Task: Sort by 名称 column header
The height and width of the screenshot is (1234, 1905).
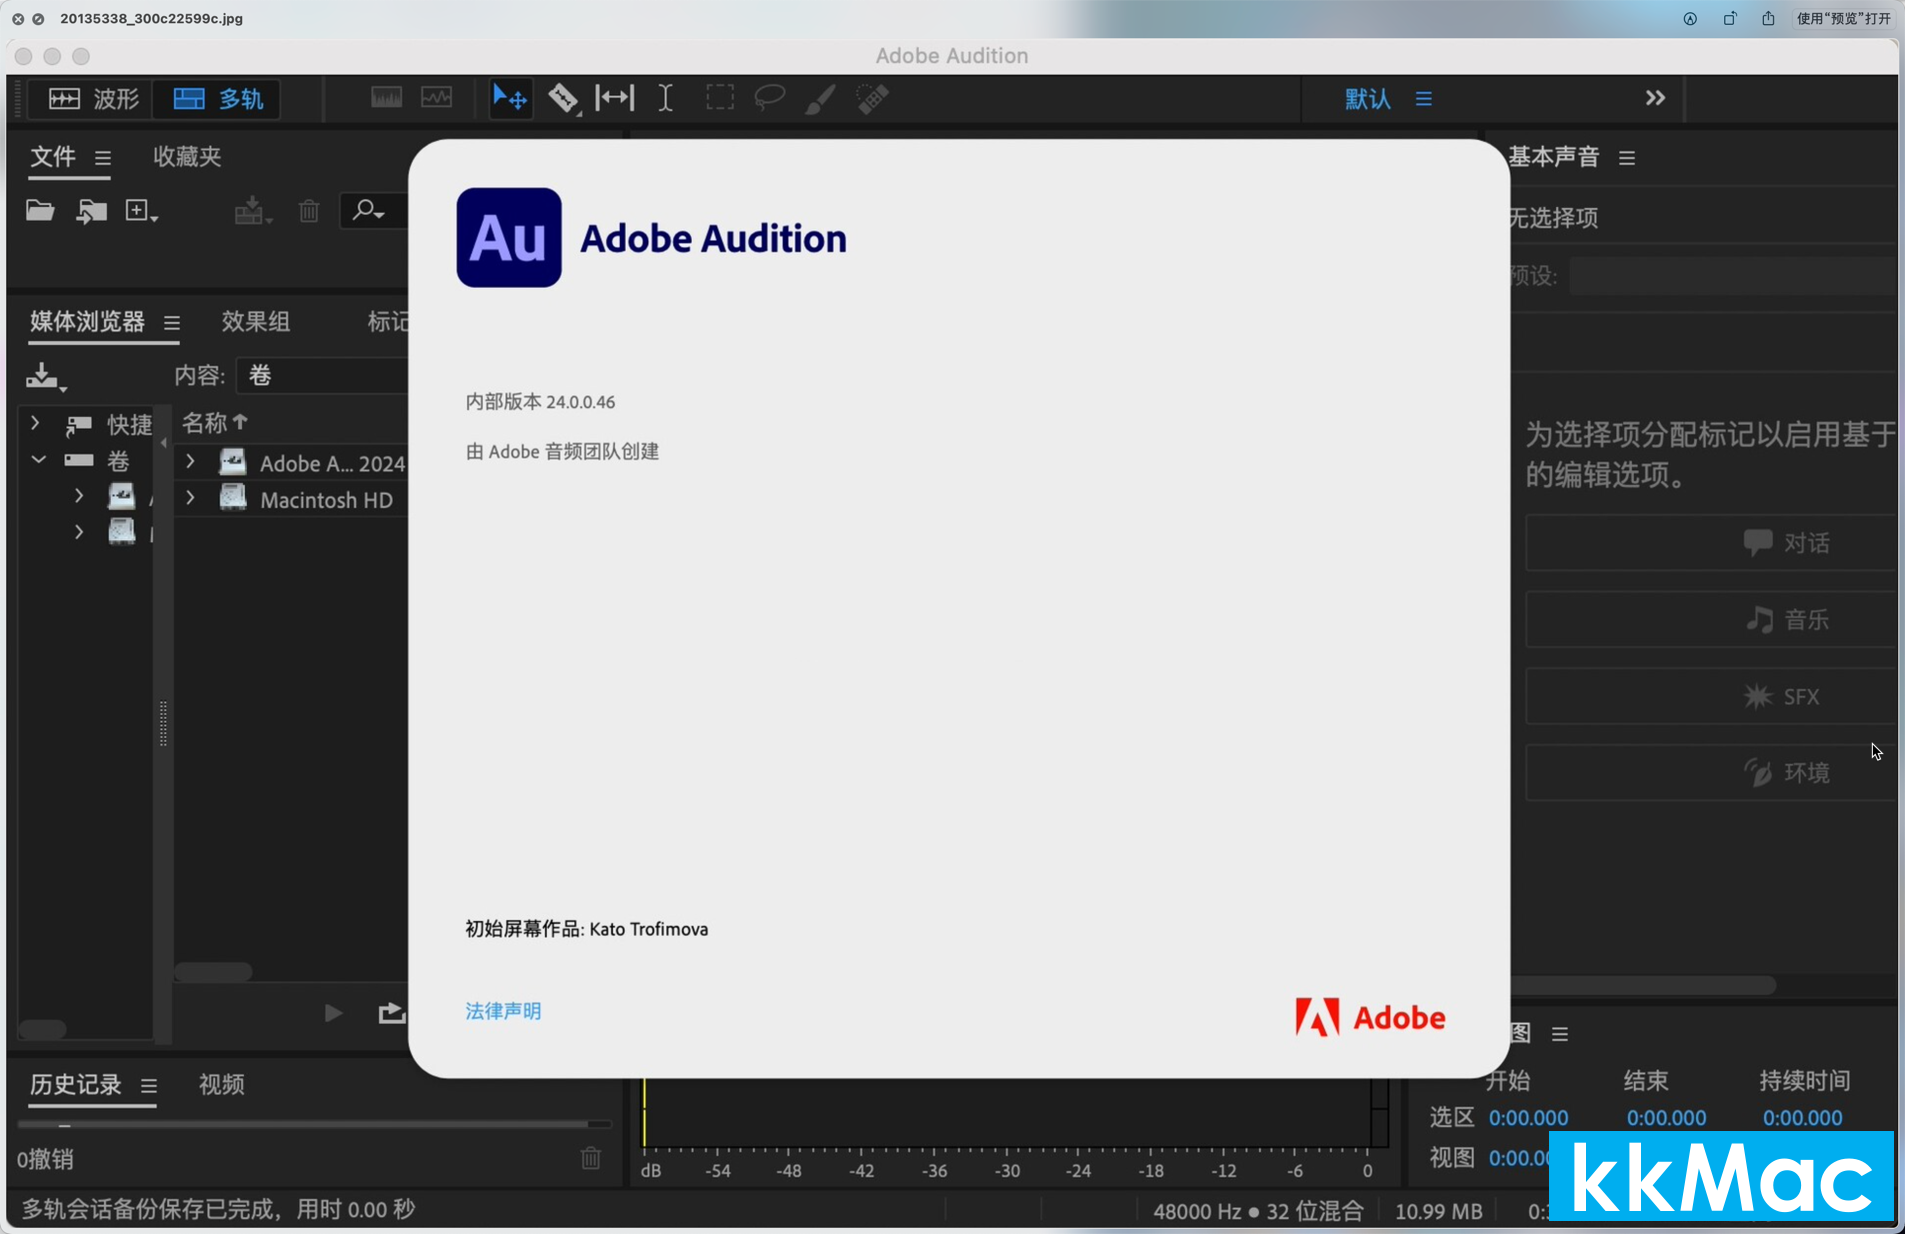Action: point(214,423)
